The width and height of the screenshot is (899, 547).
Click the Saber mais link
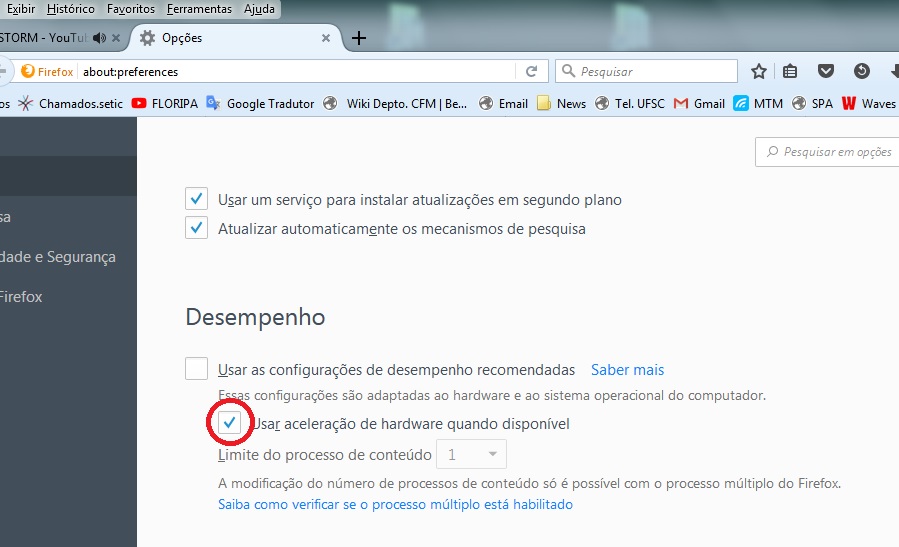(627, 370)
